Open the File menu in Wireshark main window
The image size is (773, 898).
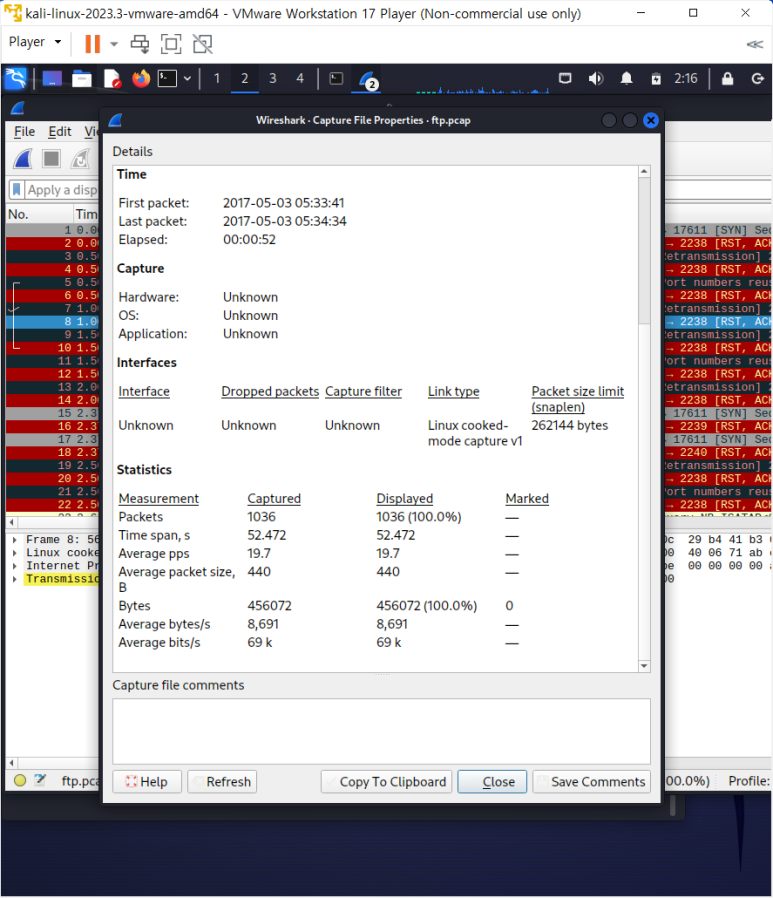[x=24, y=132]
